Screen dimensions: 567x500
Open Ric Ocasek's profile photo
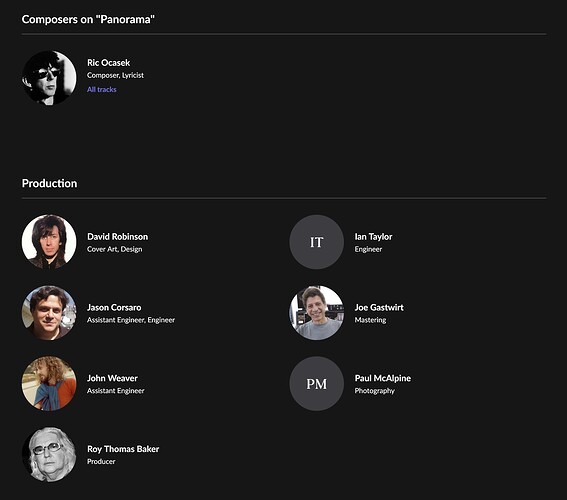[49, 78]
